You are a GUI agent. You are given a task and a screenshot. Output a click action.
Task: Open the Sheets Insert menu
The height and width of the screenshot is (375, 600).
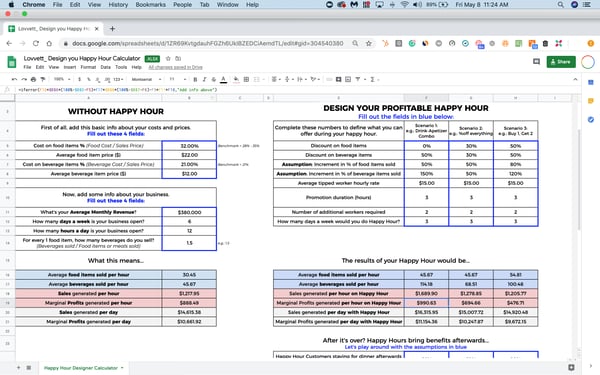pos(70,67)
